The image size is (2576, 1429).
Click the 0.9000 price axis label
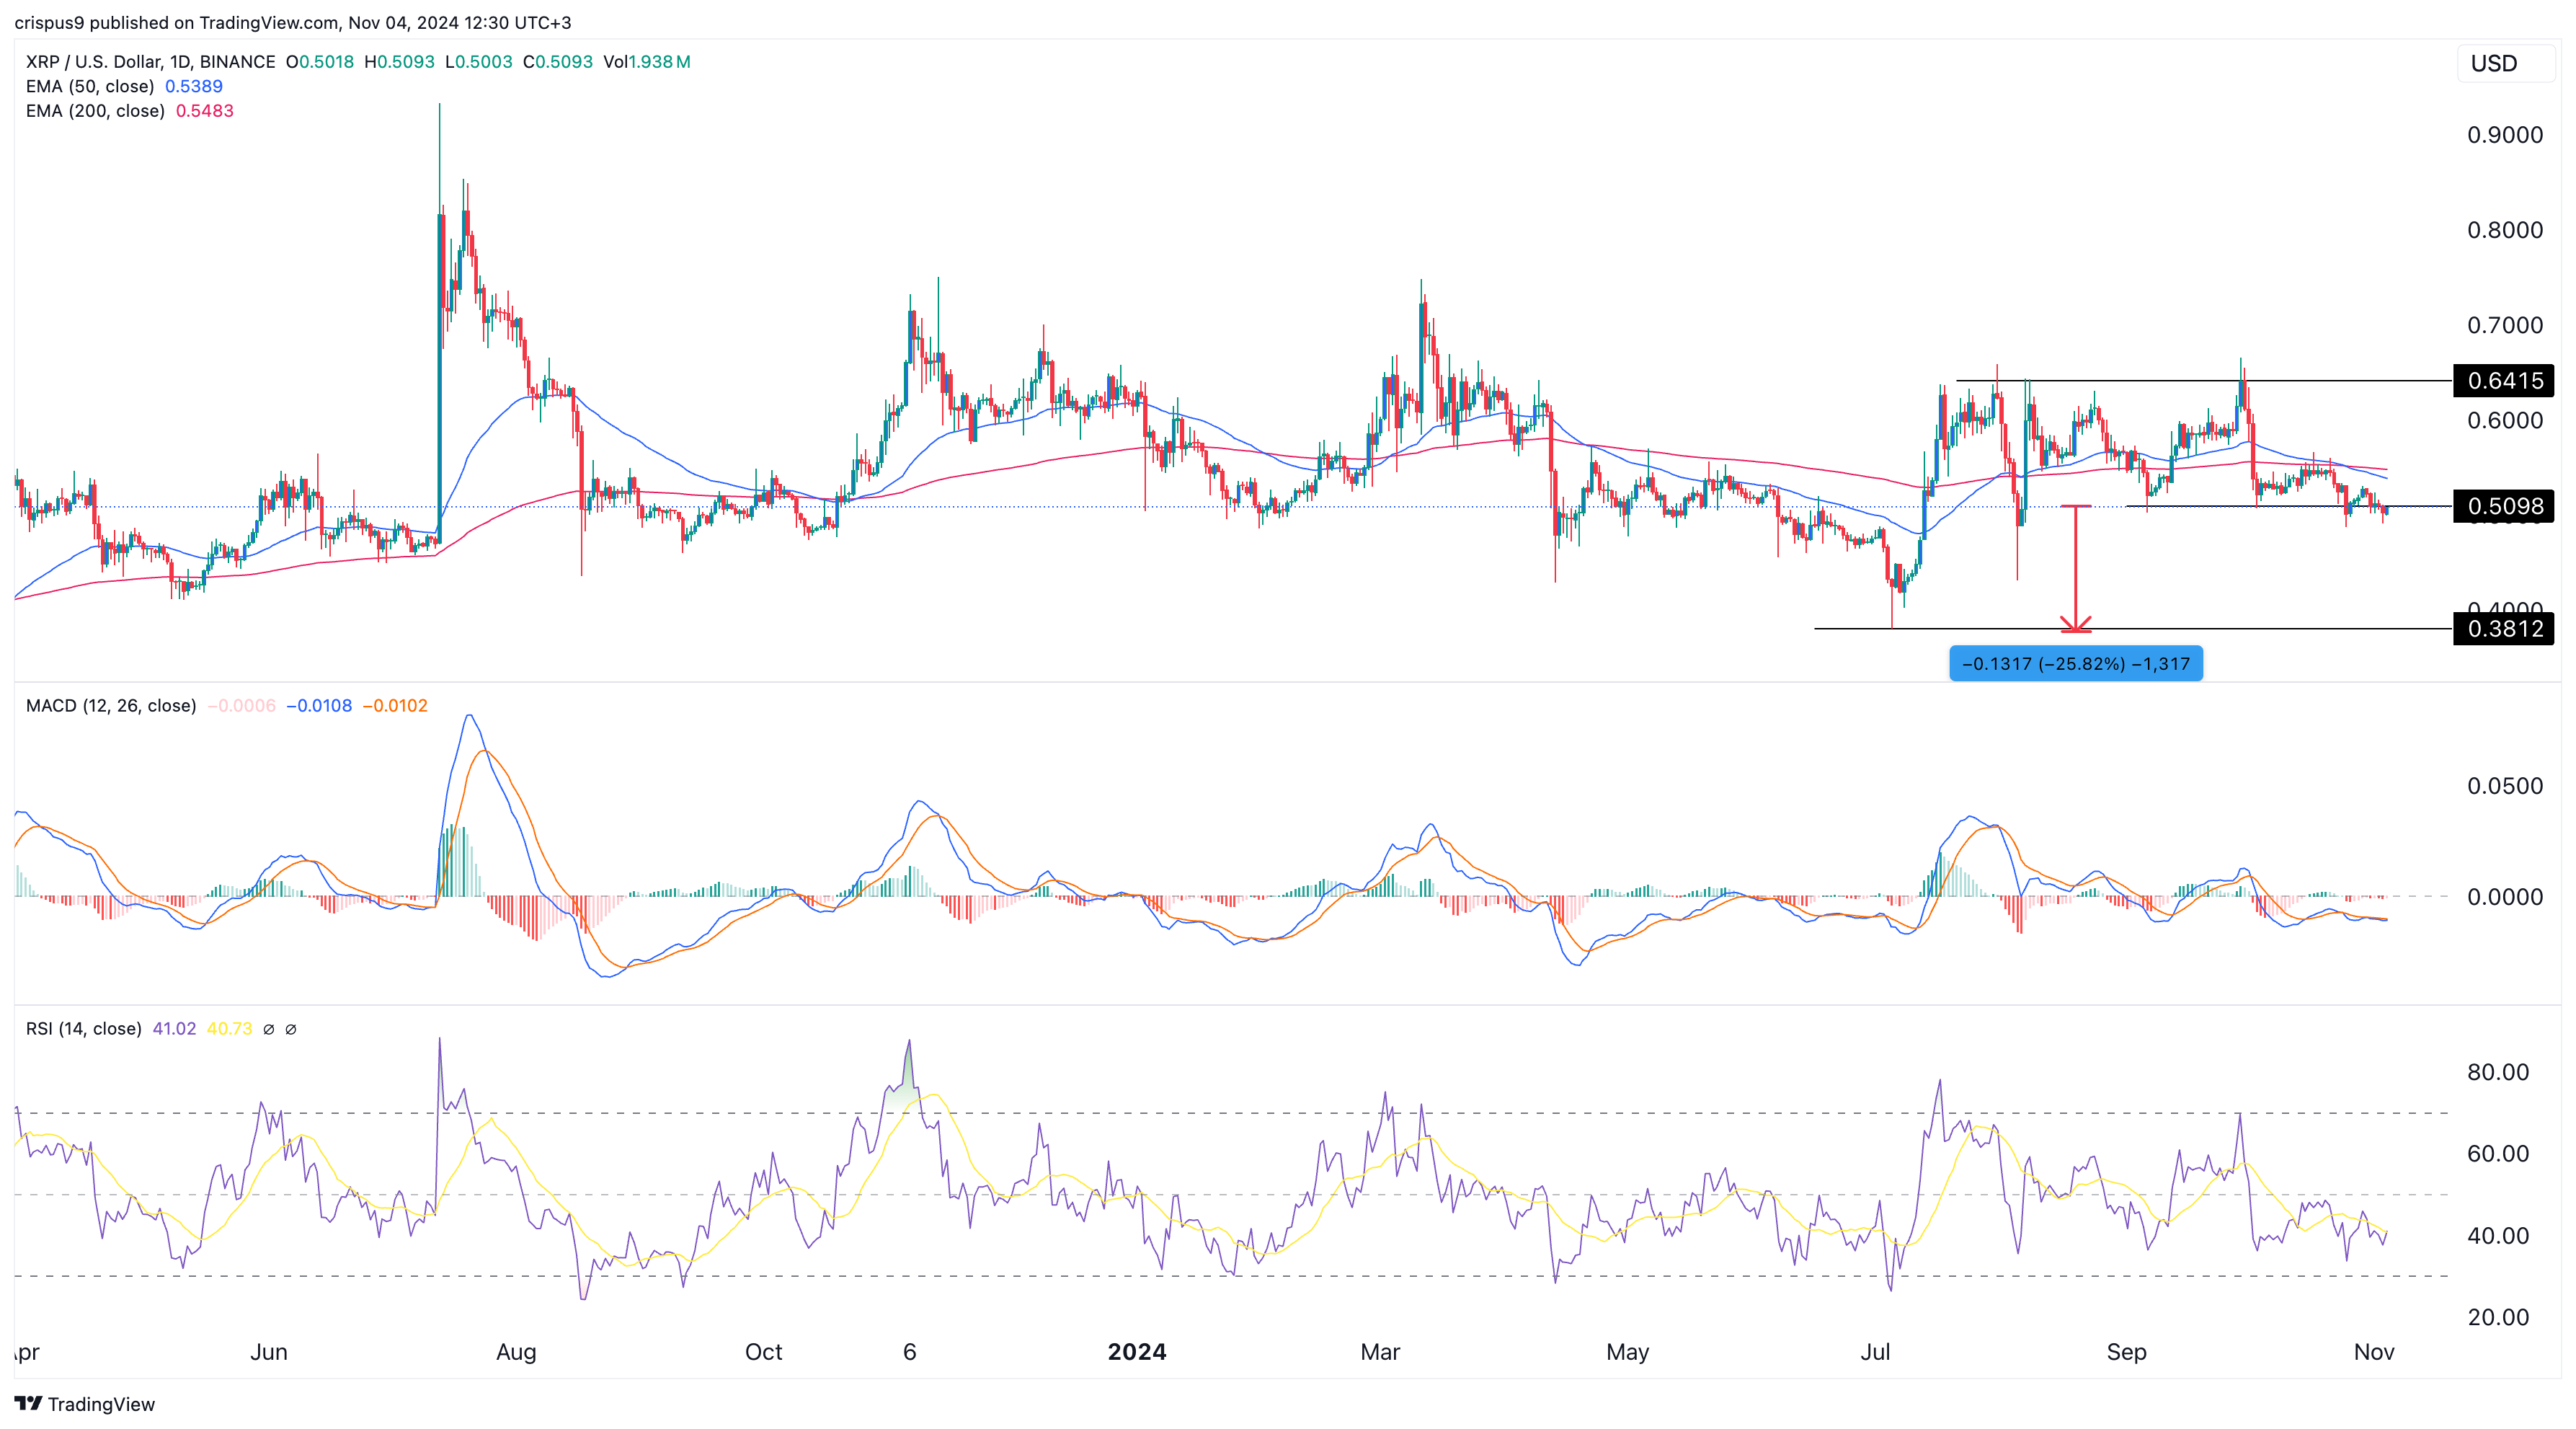coord(2505,135)
